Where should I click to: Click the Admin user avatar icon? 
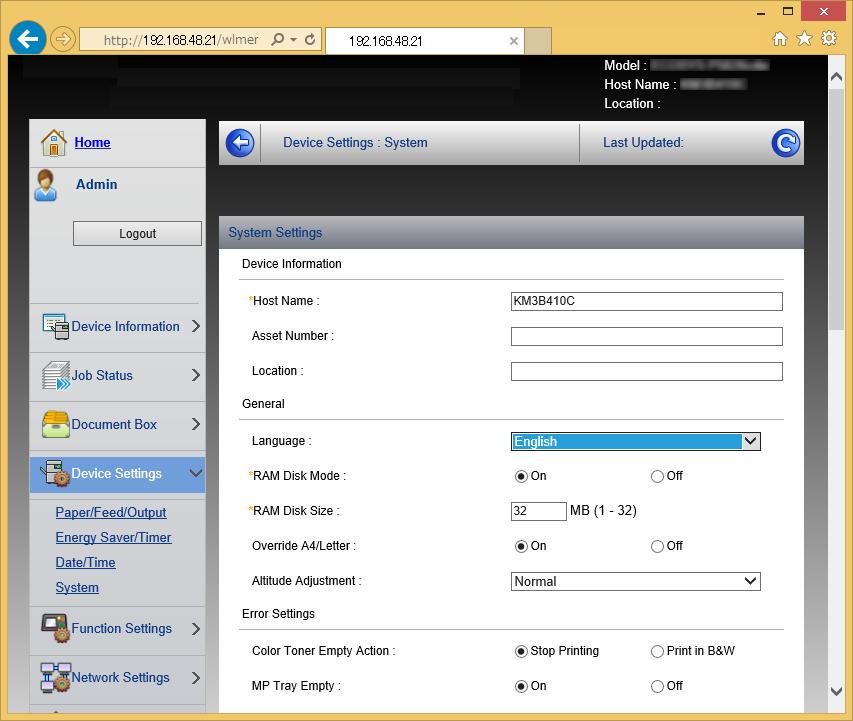[x=46, y=186]
